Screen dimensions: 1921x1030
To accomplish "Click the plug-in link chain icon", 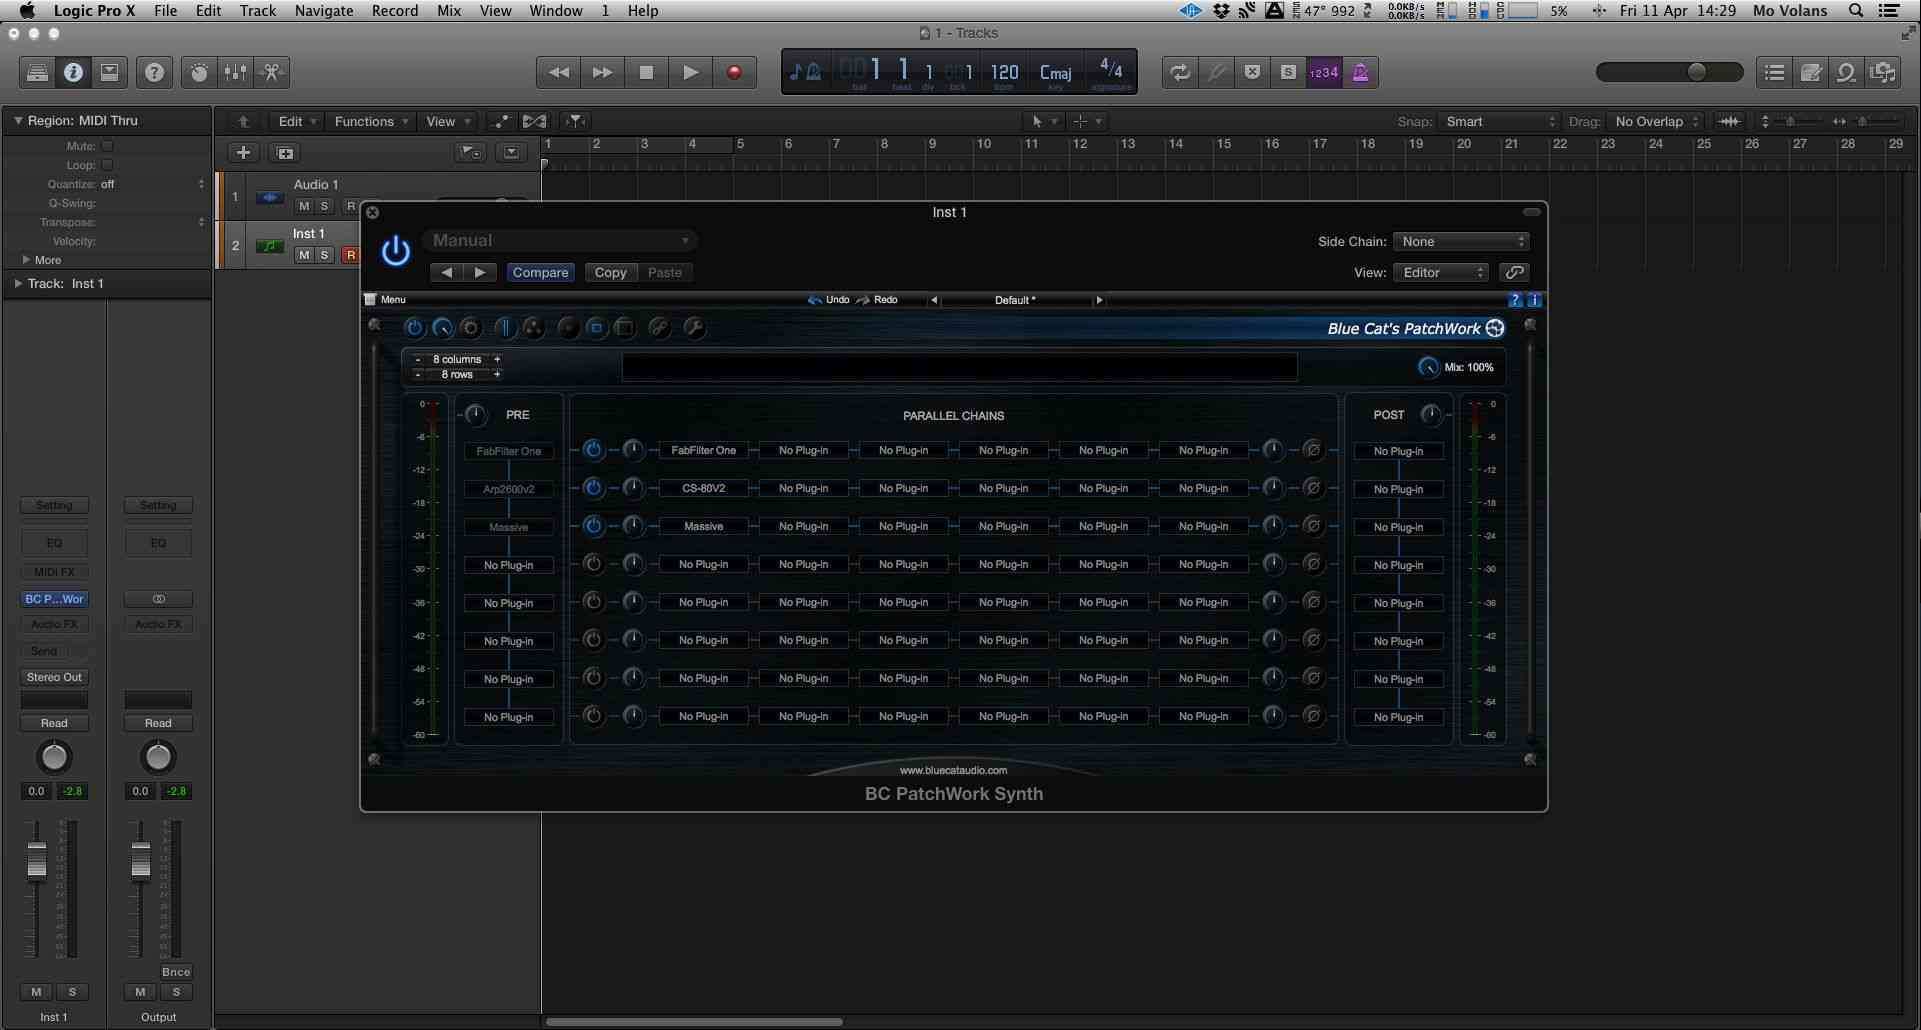I will coord(1514,272).
